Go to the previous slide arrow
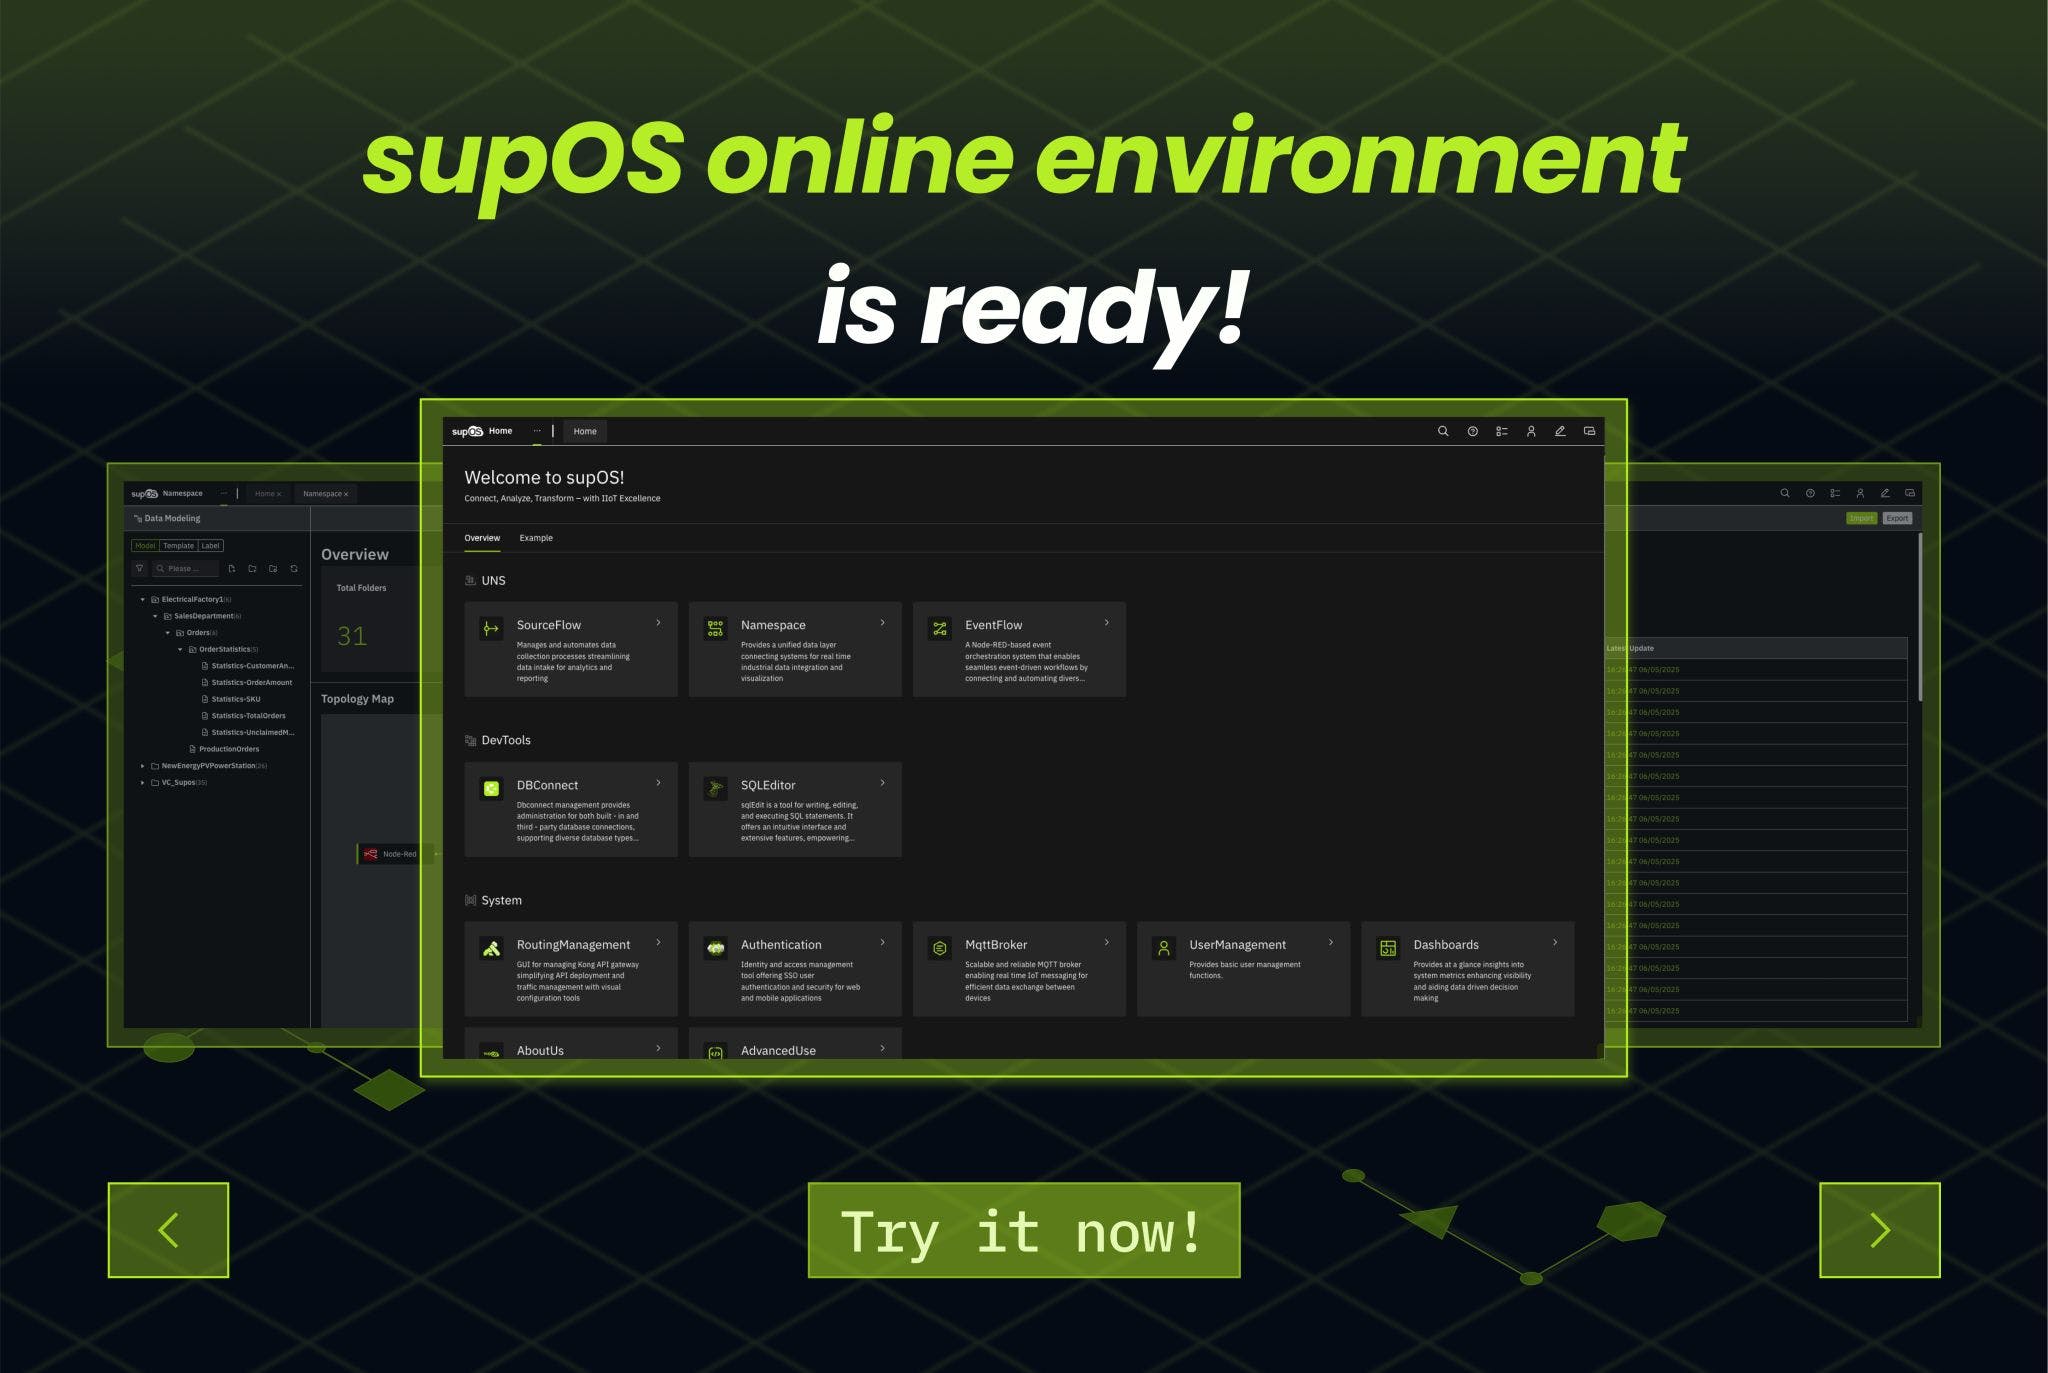Screen dimensions: 2048x1373 point(168,1230)
